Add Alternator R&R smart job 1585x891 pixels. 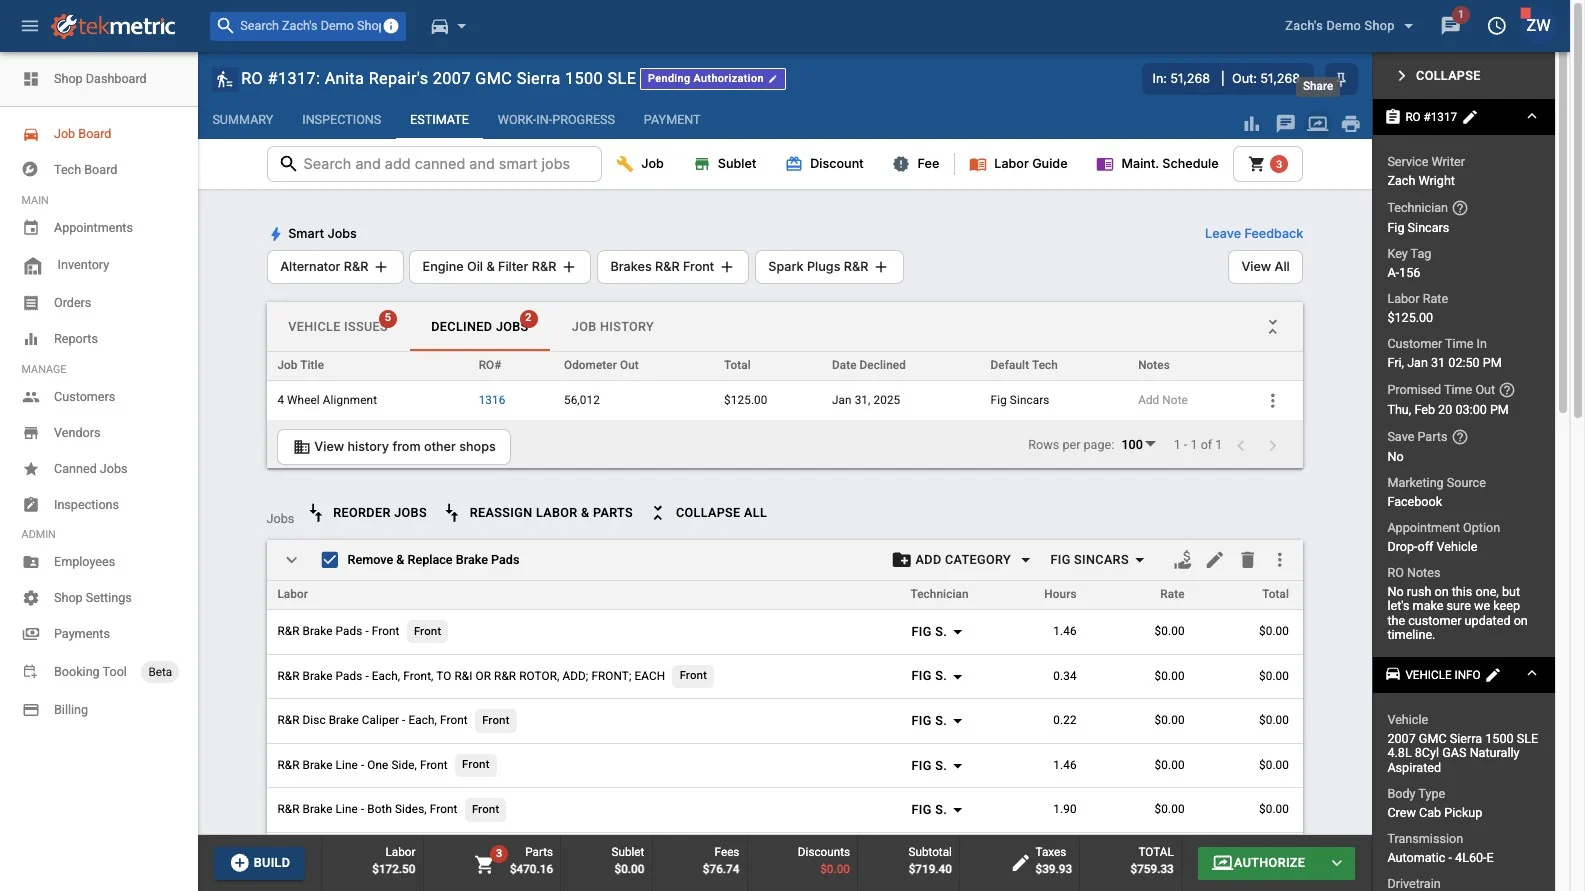tap(335, 267)
